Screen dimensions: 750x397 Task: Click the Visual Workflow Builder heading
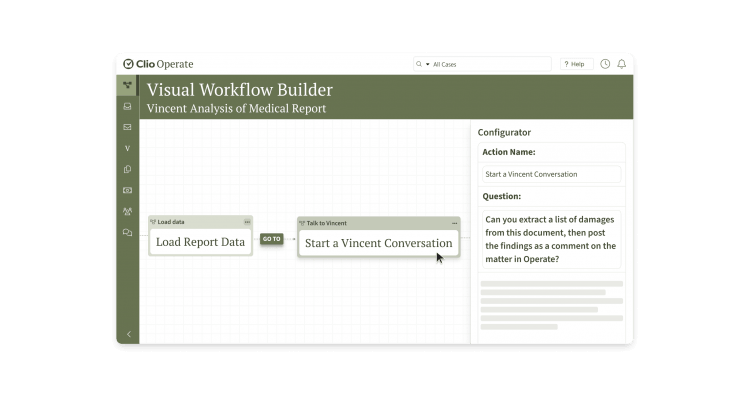[x=240, y=90]
